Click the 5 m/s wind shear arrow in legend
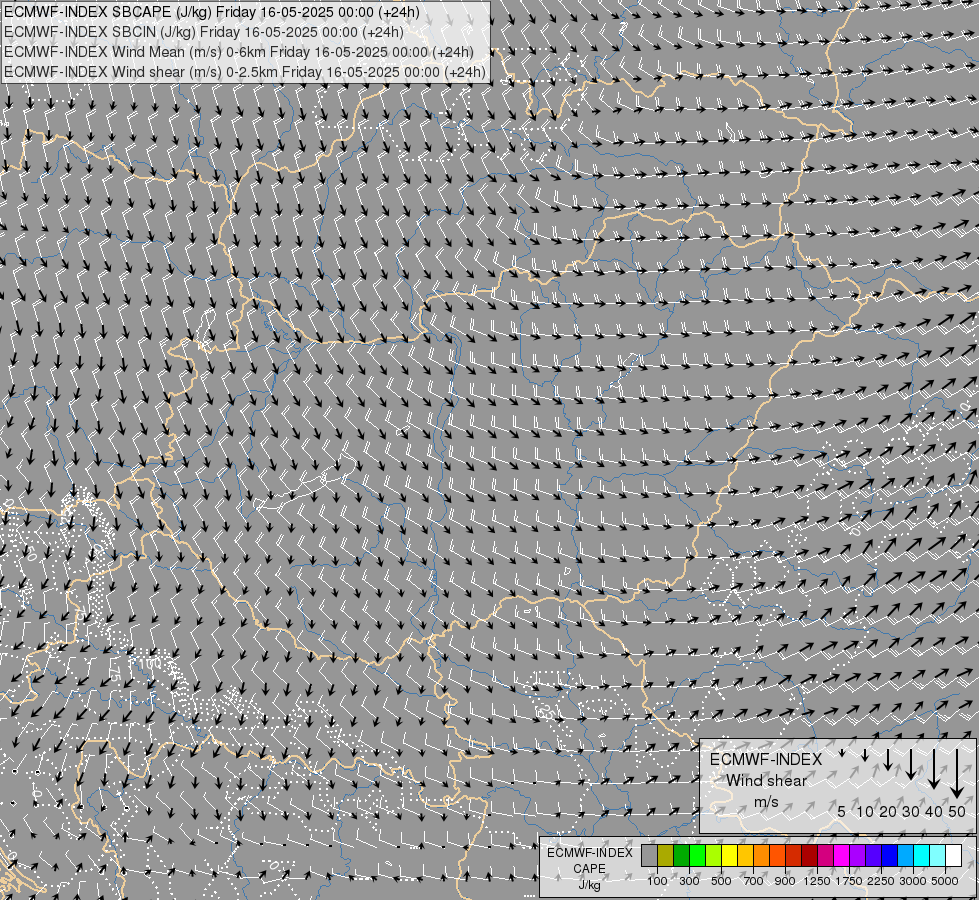This screenshot has width=979, height=900. (842, 753)
